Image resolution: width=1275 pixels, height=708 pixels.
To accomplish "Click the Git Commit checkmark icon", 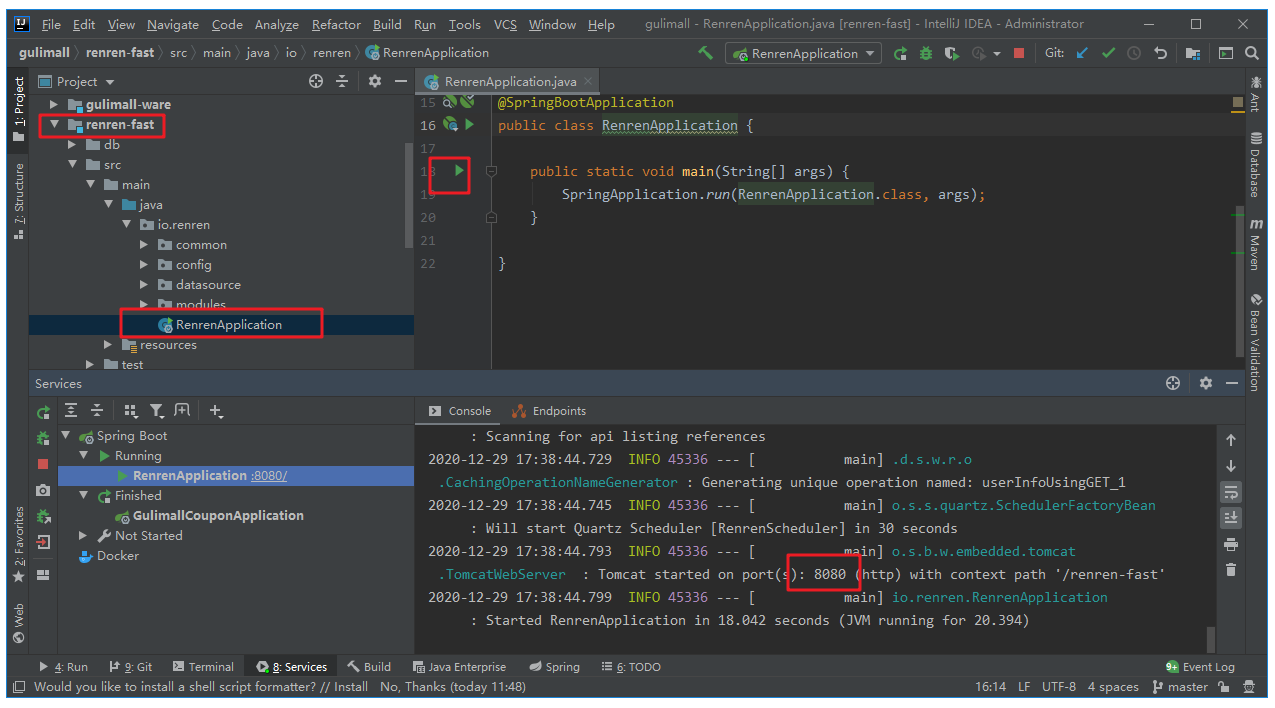I will (1108, 53).
